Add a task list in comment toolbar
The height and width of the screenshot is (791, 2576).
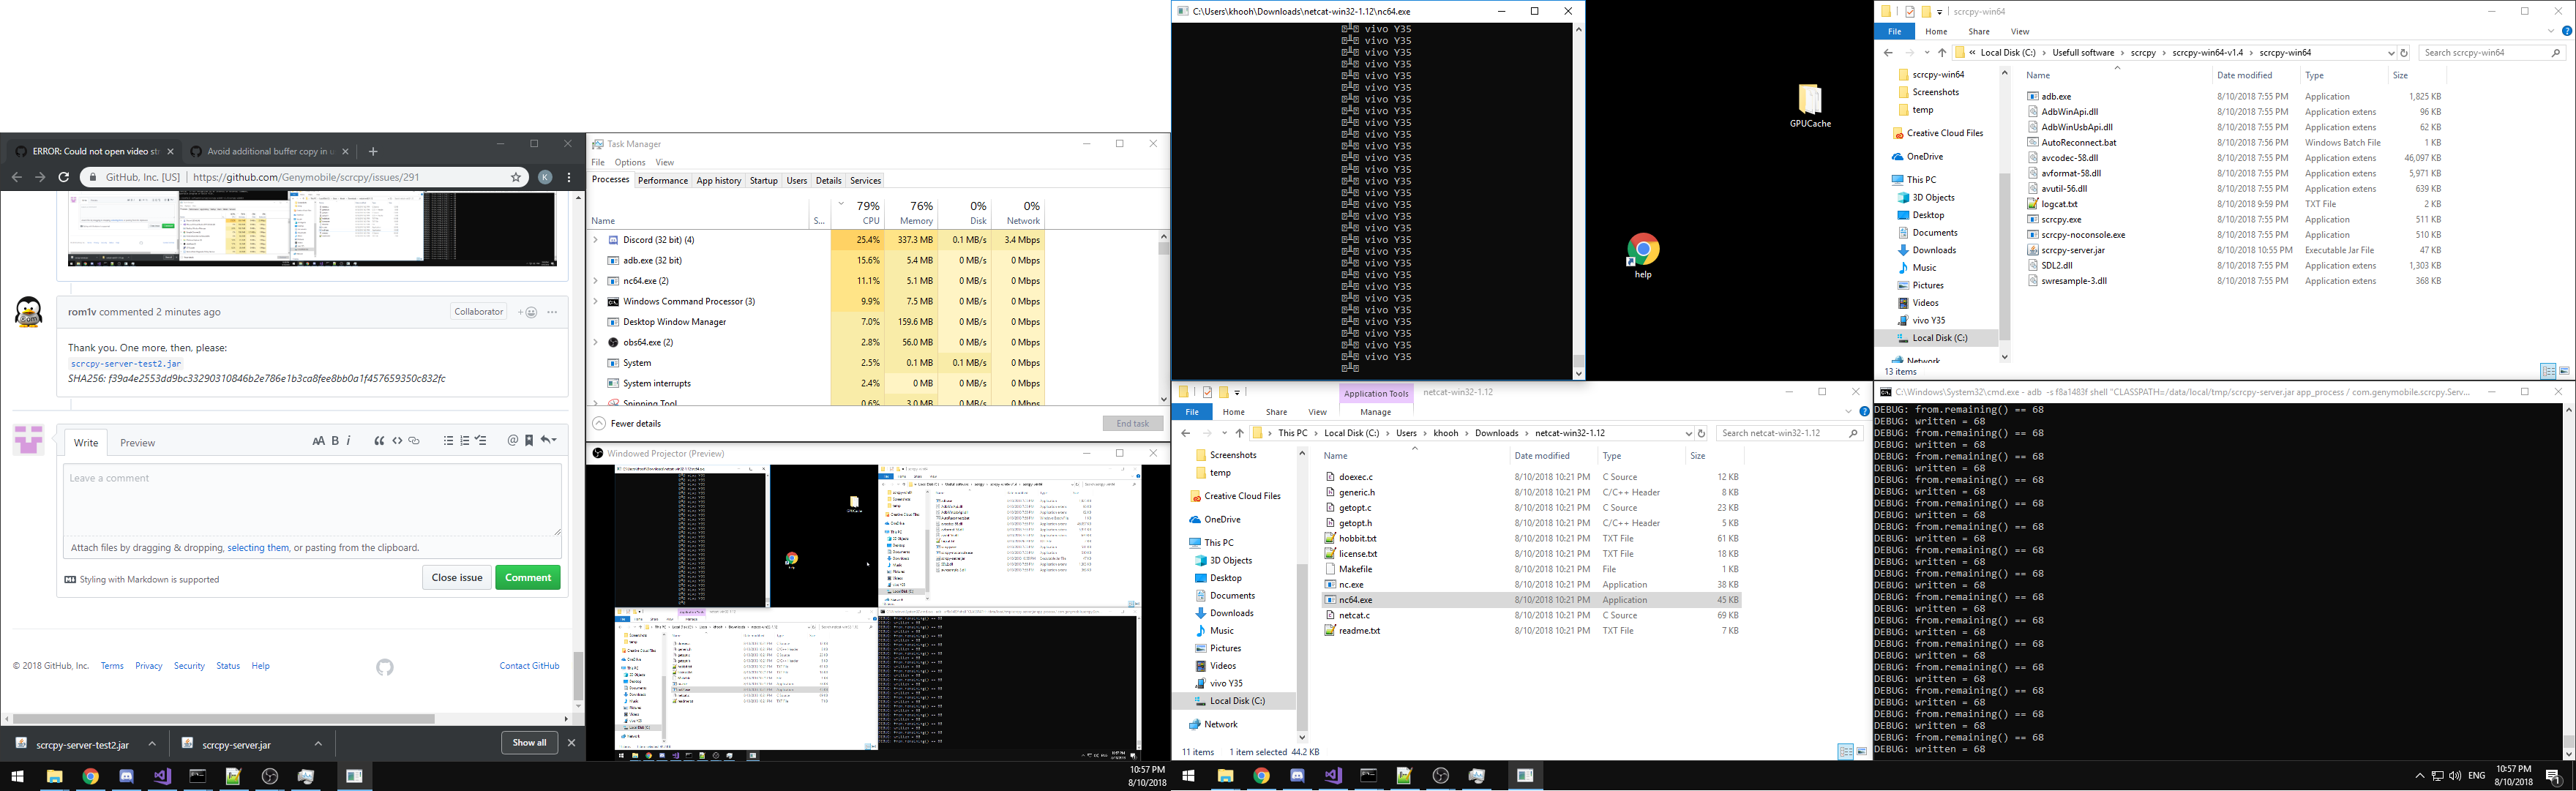point(481,441)
